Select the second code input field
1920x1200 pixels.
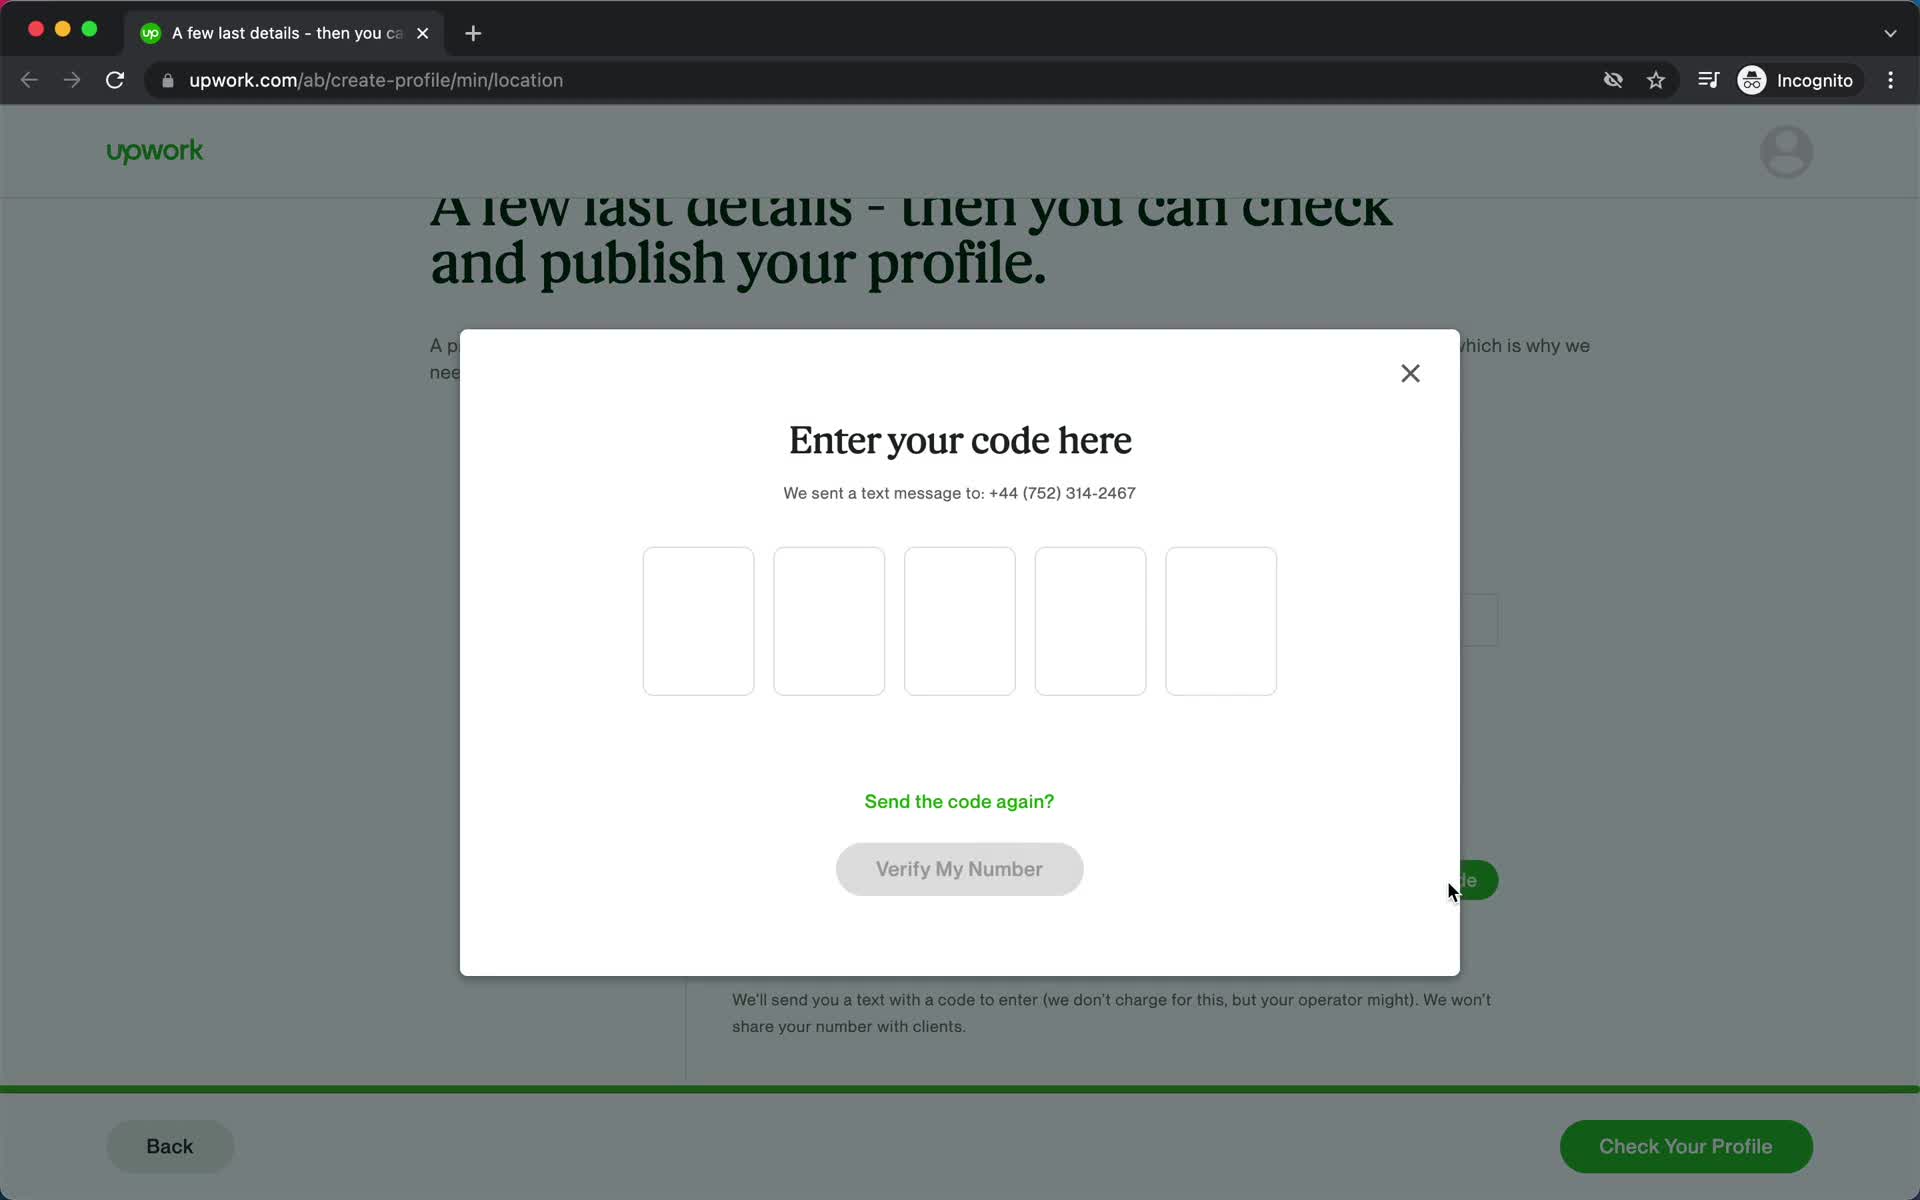pos(828,621)
